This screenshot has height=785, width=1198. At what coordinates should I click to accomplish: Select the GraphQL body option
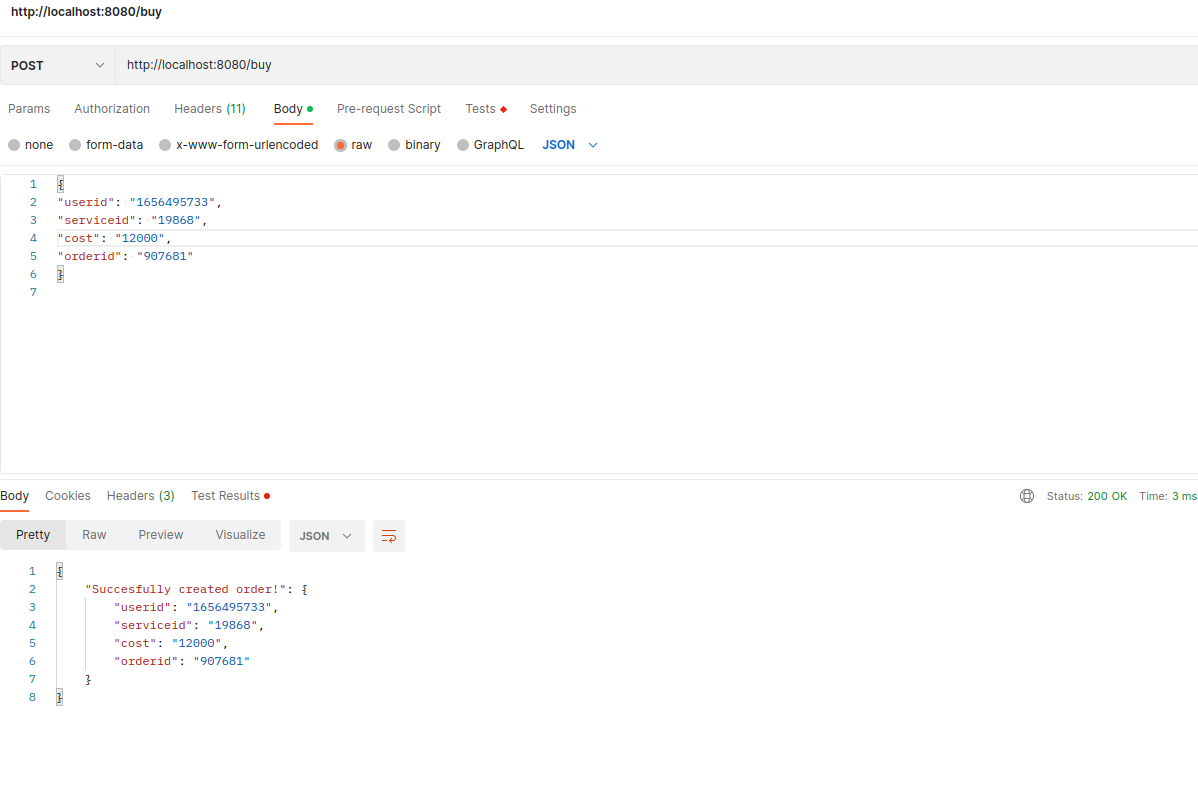[x=490, y=144]
